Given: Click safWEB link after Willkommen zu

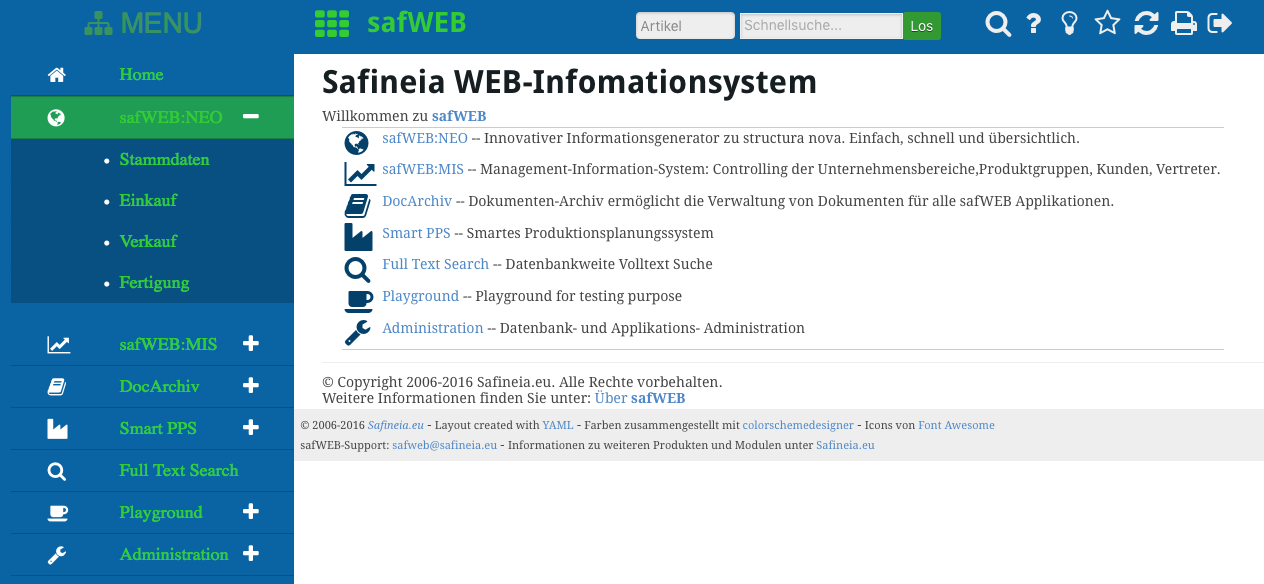Looking at the screenshot, I should tap(459, 116).
